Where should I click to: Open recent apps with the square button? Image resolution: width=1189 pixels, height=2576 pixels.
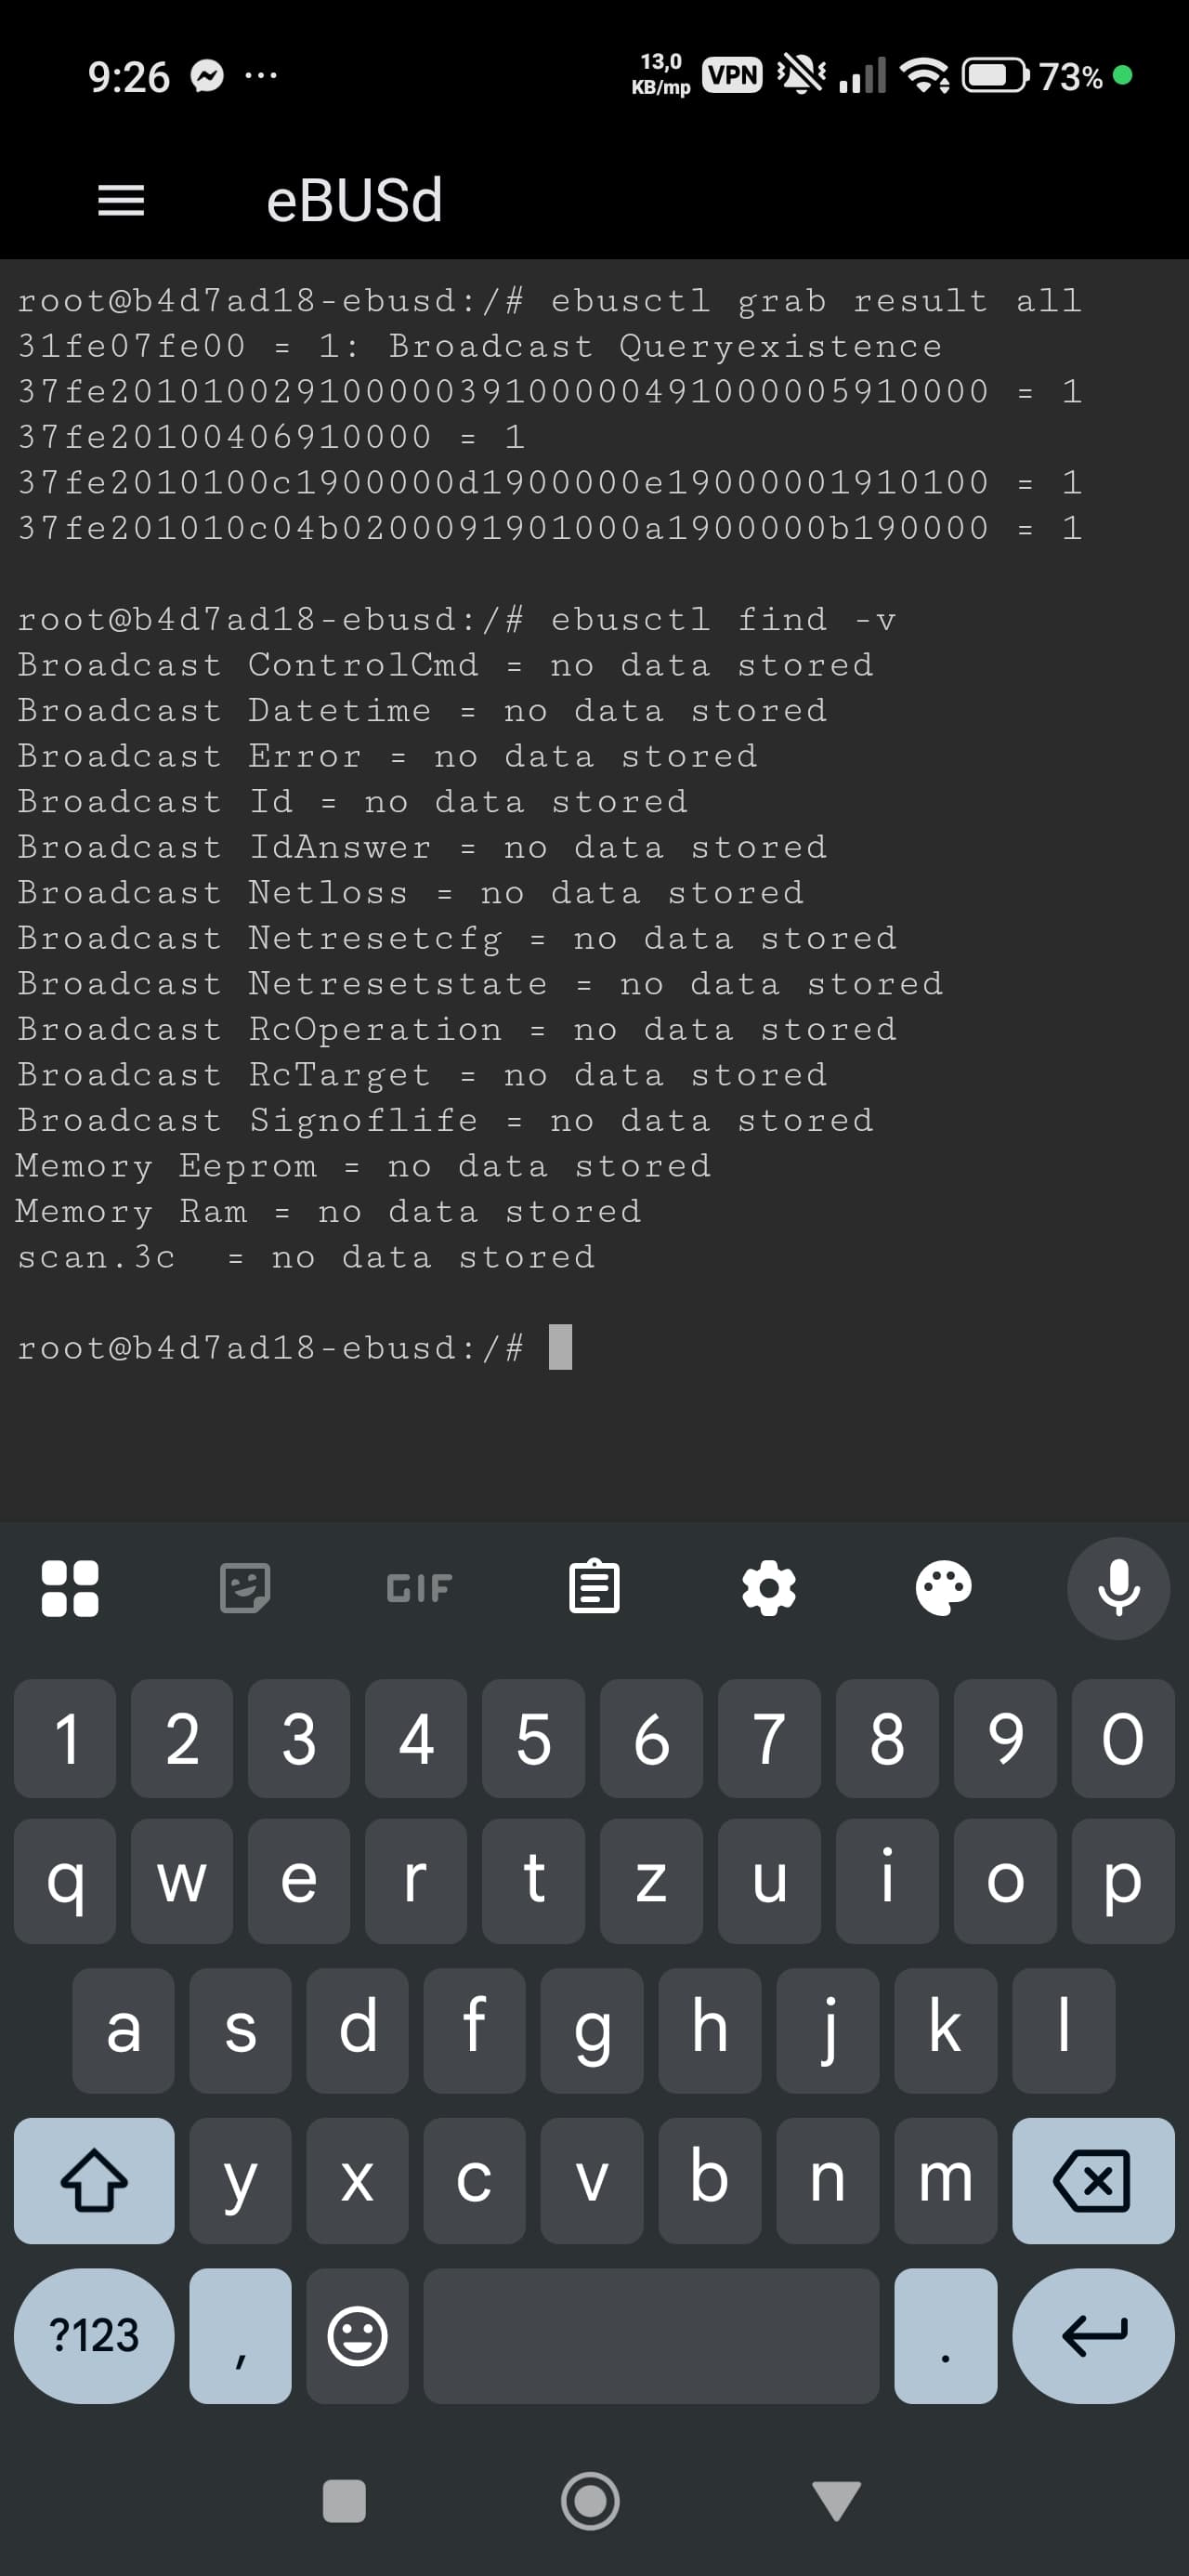tap(344, 2500)
